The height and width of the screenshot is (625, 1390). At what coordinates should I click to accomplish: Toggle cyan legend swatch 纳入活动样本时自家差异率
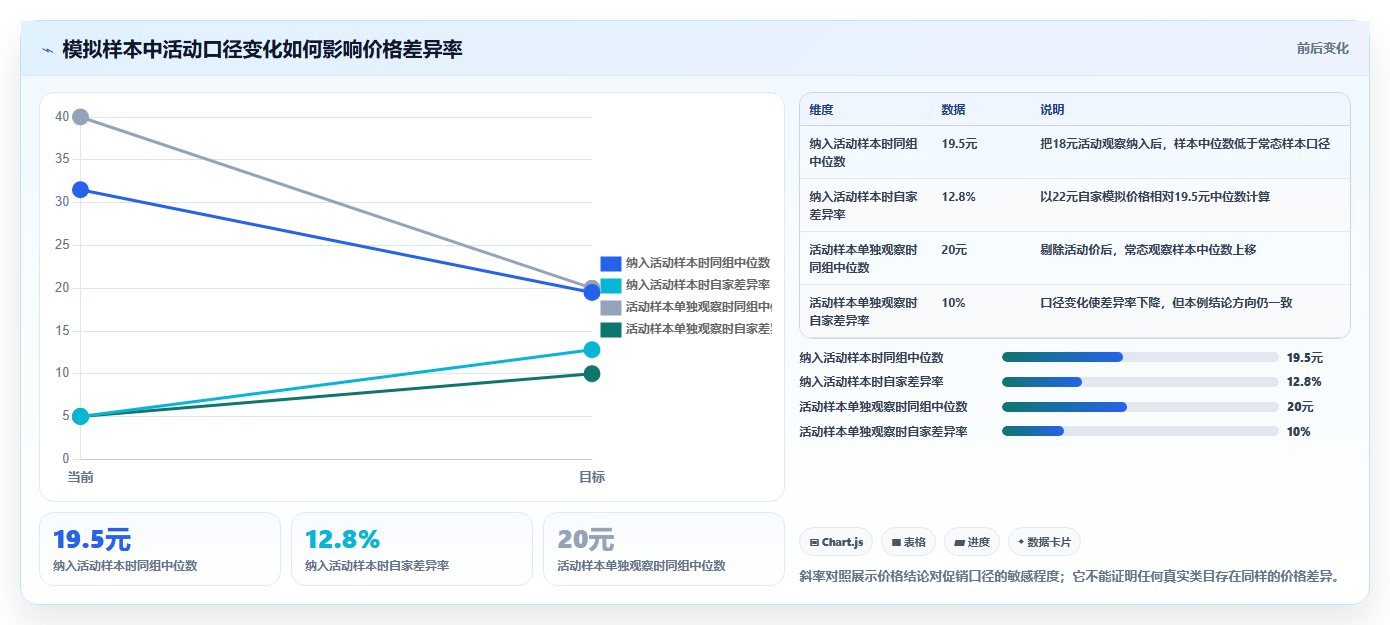click(x=611, y=285)
